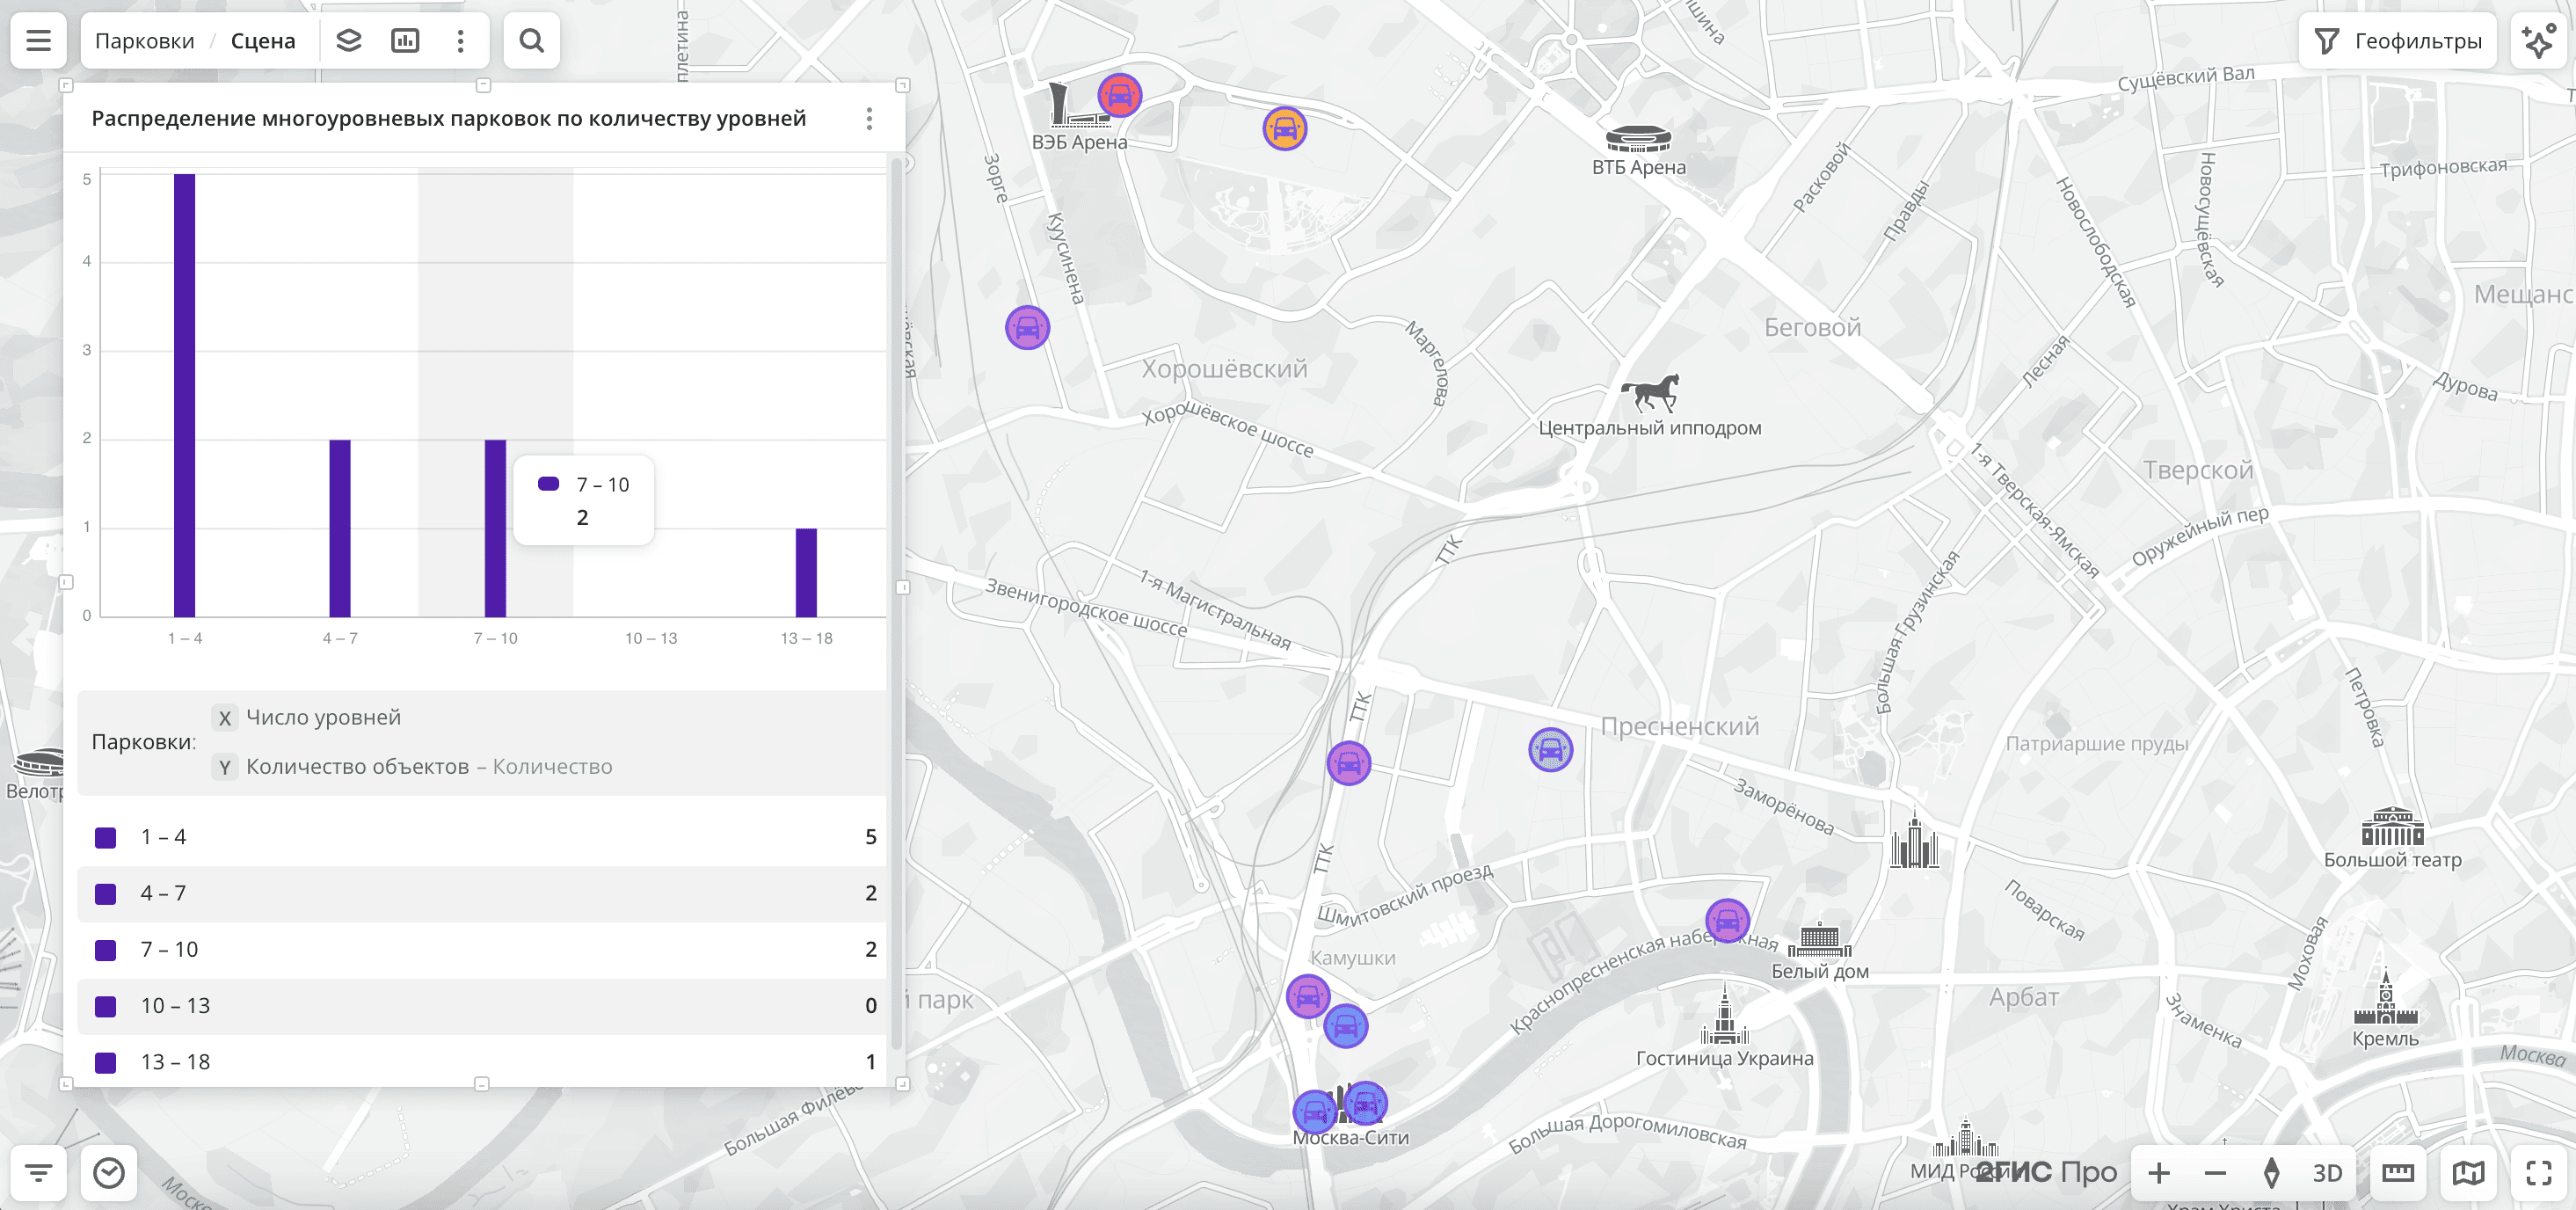Click the search magnifier button
2576x1210 pixels.
(x=531, y=41)
